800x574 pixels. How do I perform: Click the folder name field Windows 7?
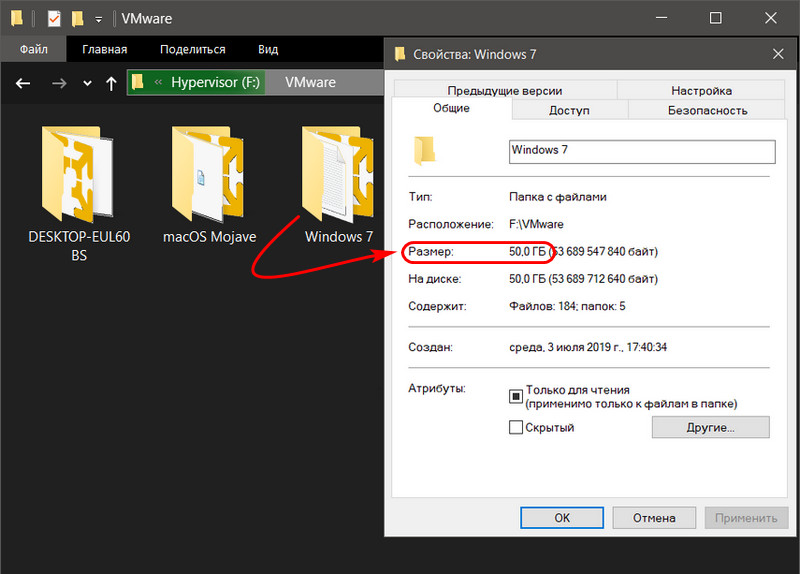[642, 152]
